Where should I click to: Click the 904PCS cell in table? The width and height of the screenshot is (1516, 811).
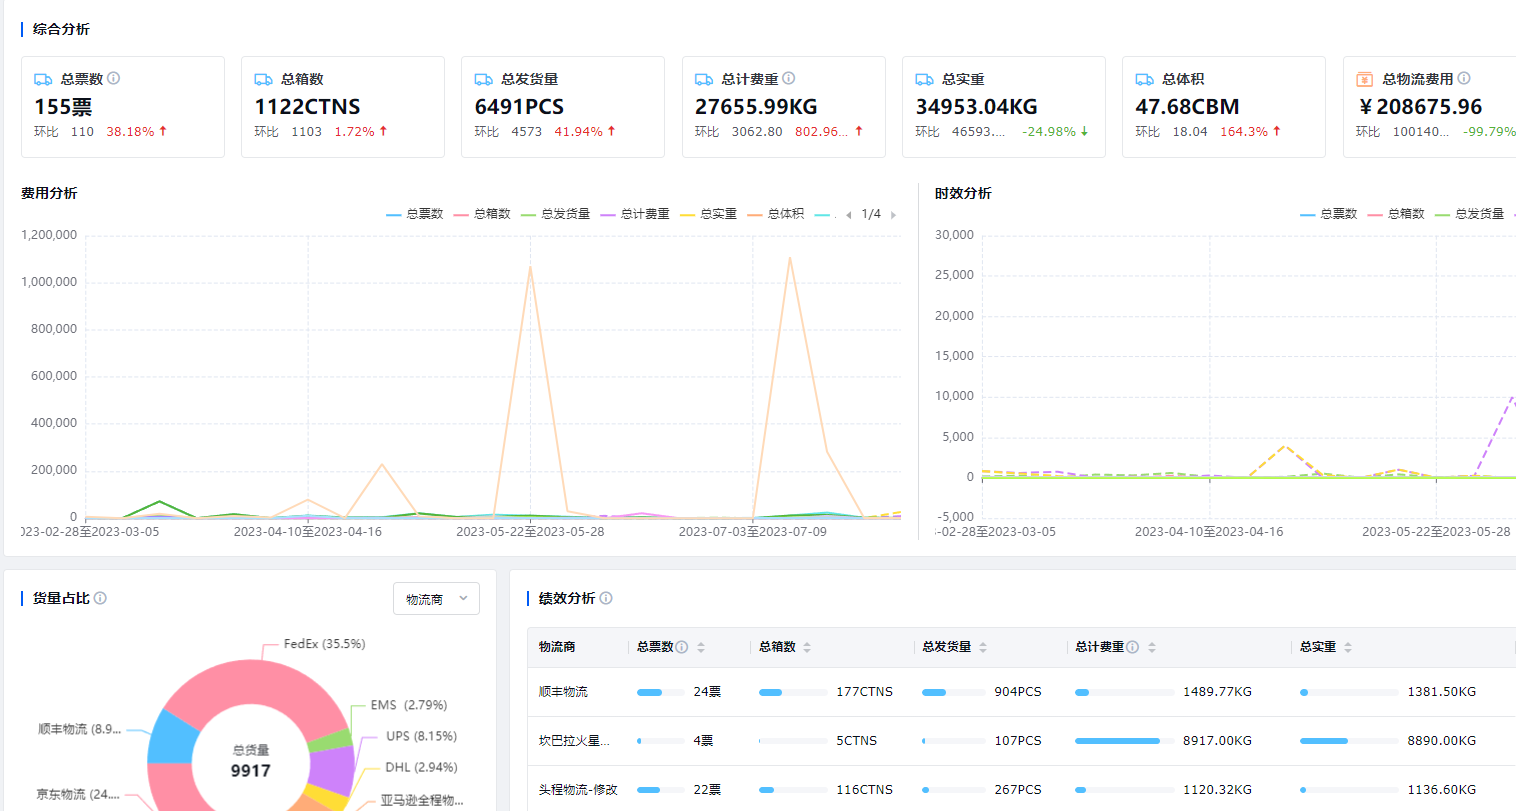click(1018, 692)
